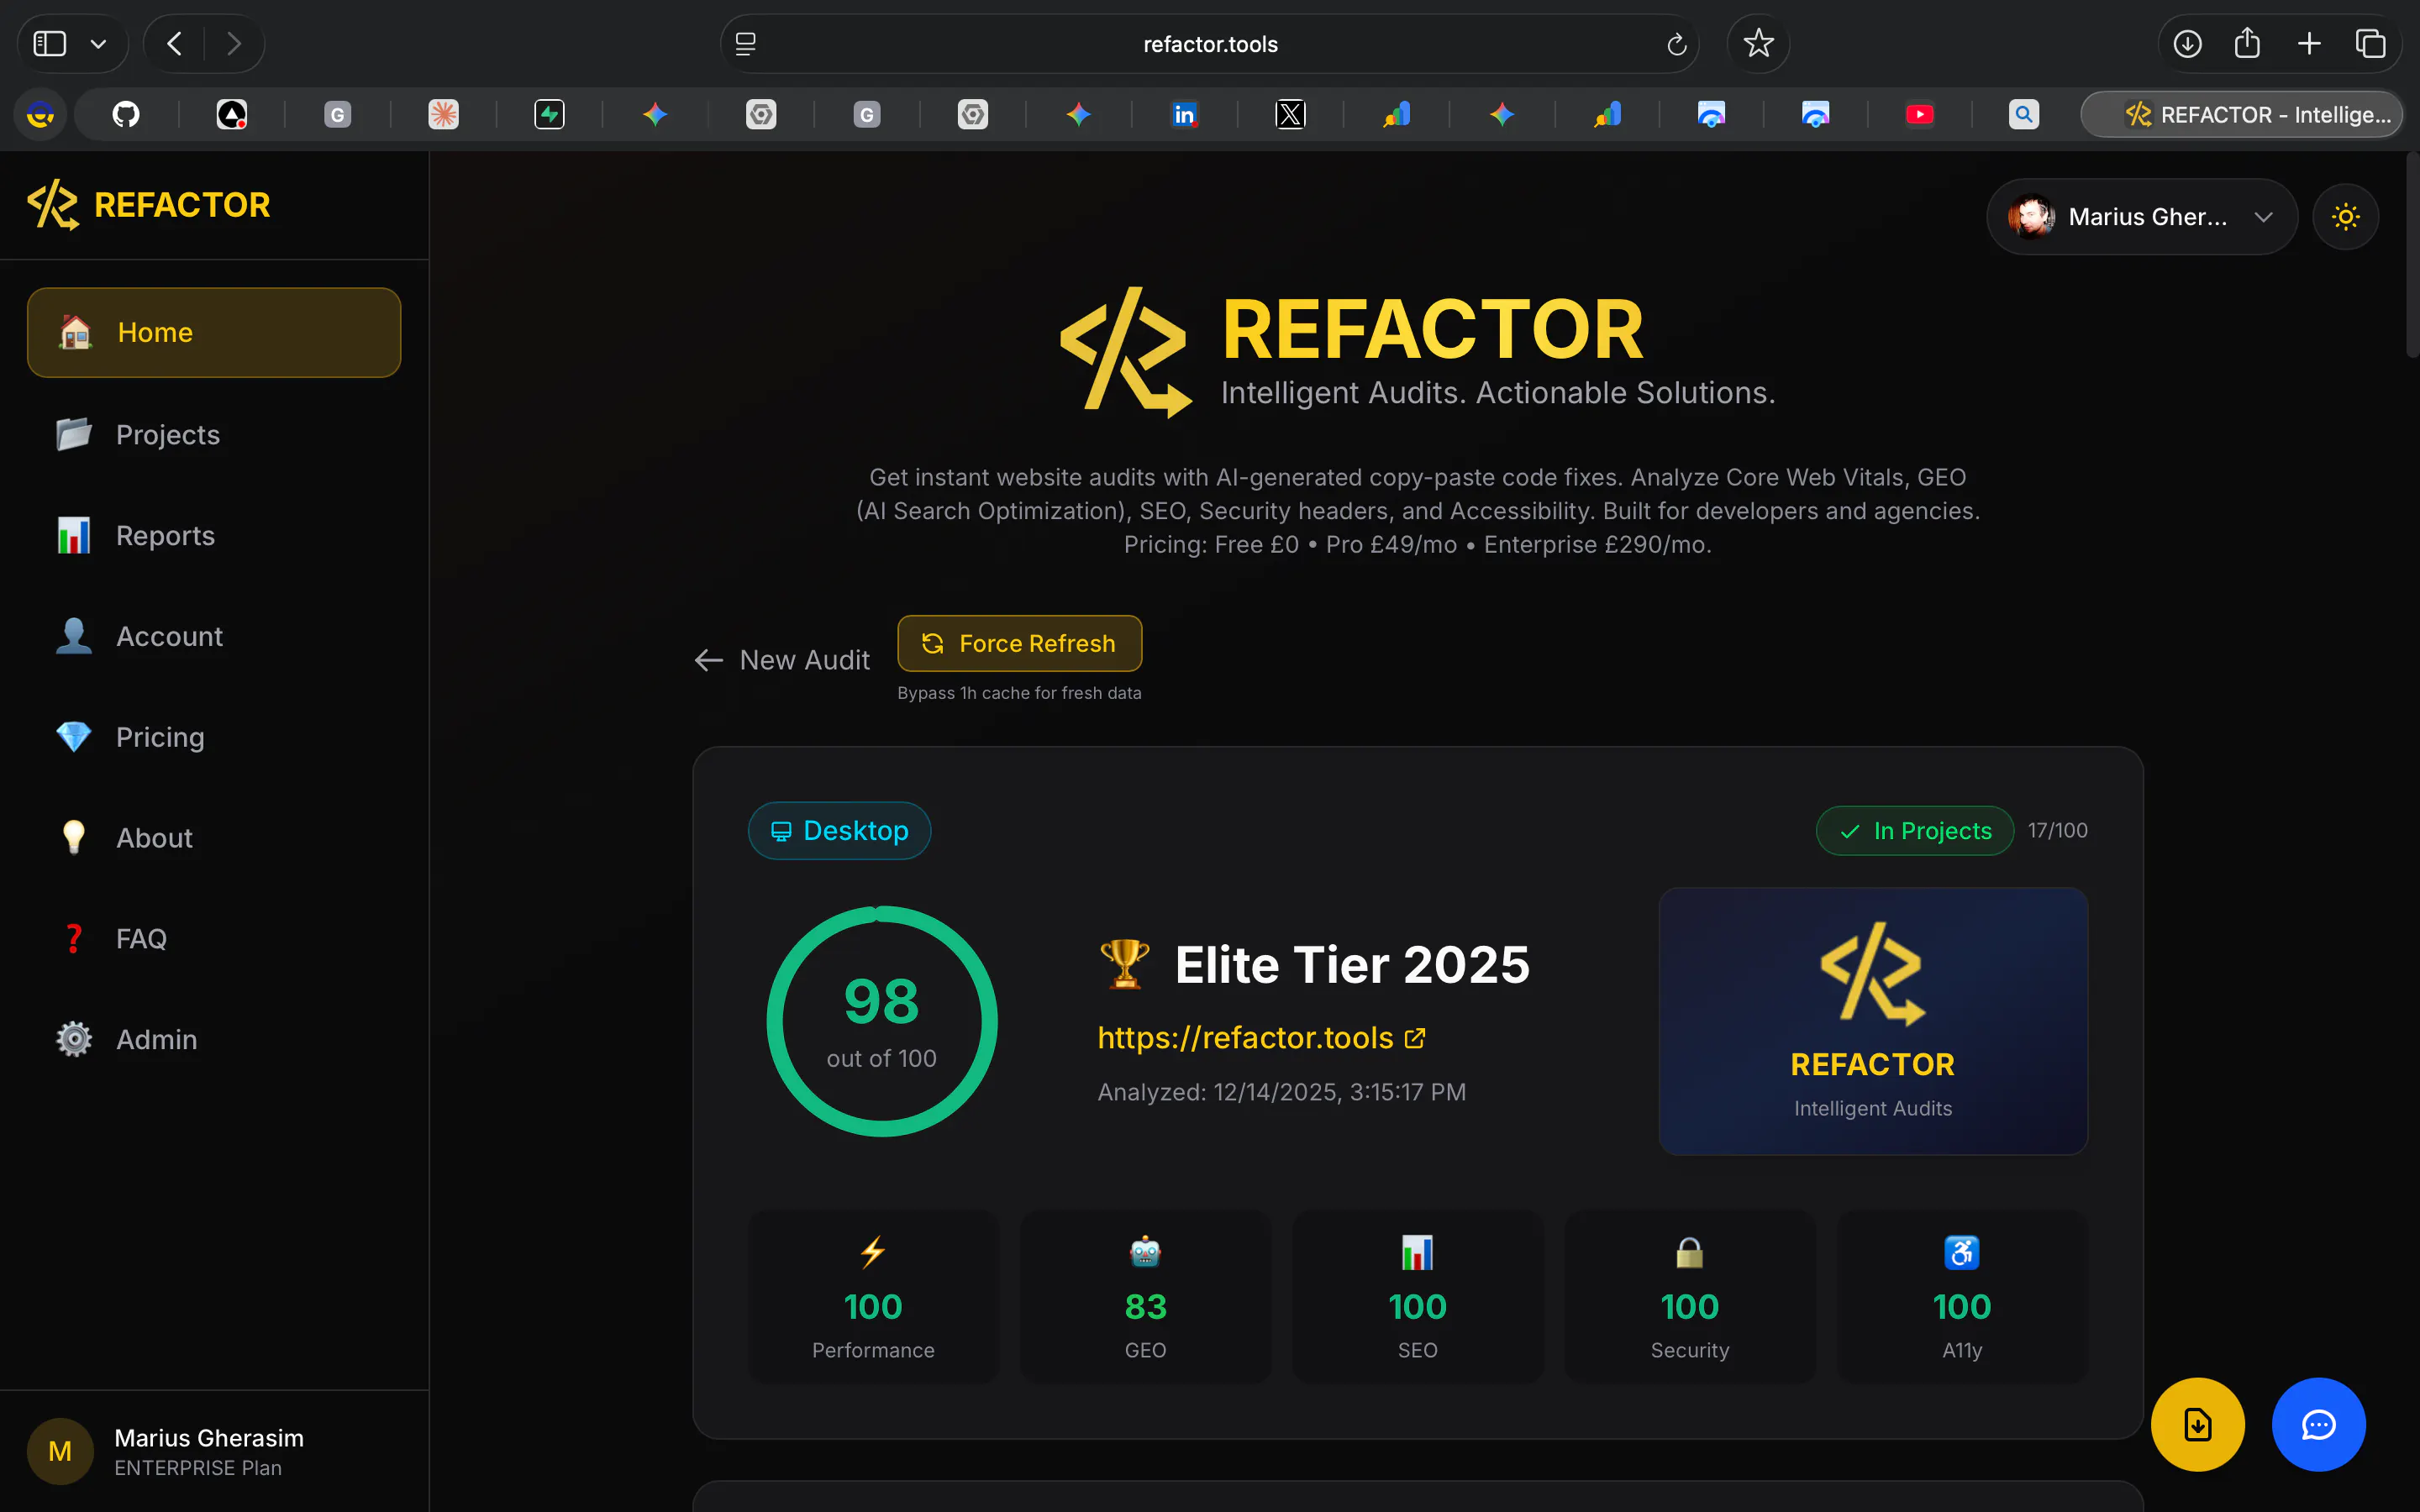Click the Desktop device badge

click(x=839, y=830)
